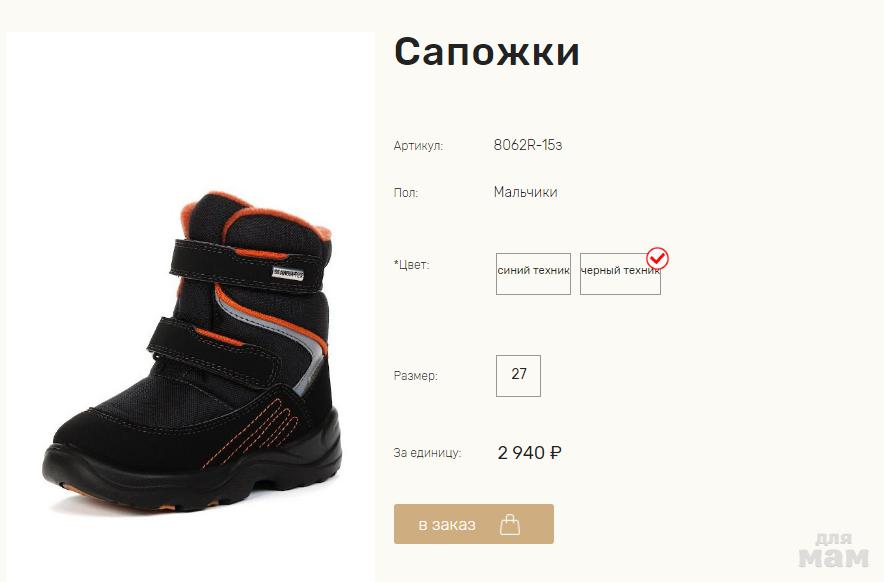Image resolution: width=884 pixels, height=582 pixels.
Task: Click the article number 8062R-15з
Action: coord(528,146)
